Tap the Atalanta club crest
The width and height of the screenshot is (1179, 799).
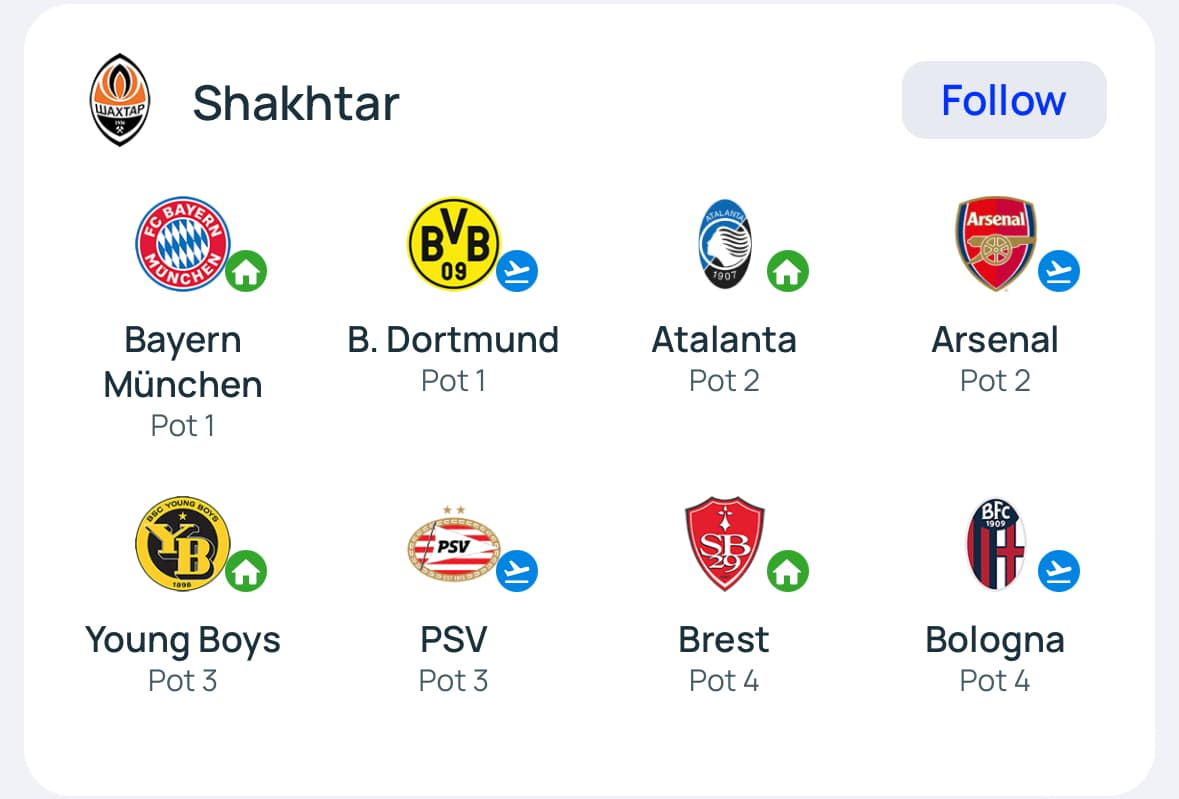(725, 244)
